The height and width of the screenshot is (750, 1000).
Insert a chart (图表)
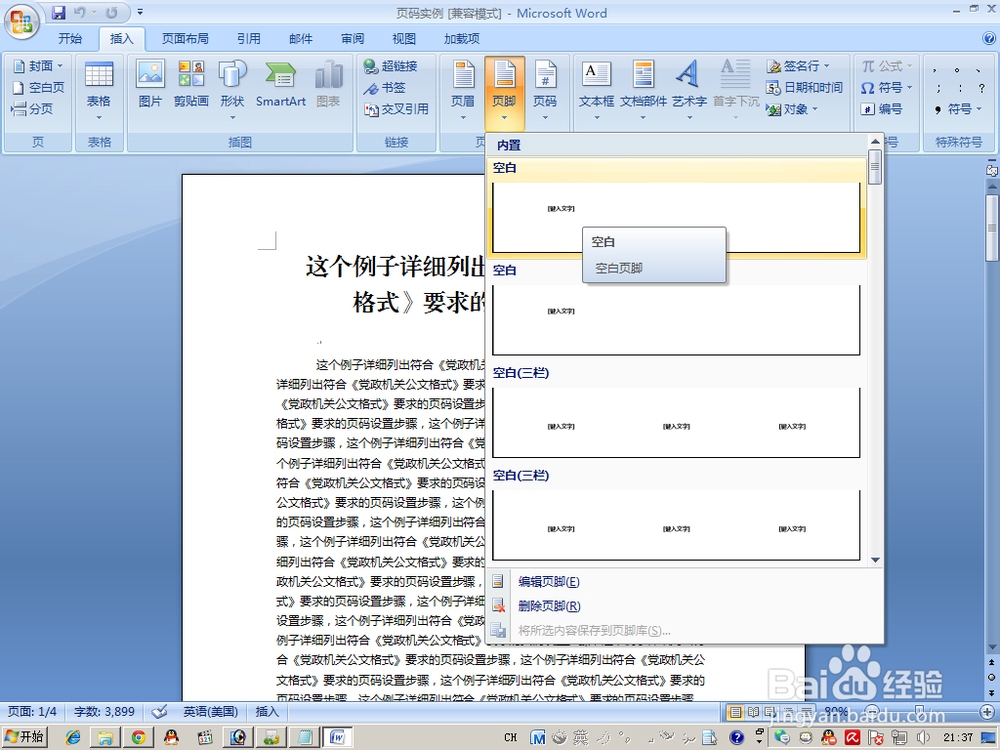pyautogui.click(x=328, y=84)
